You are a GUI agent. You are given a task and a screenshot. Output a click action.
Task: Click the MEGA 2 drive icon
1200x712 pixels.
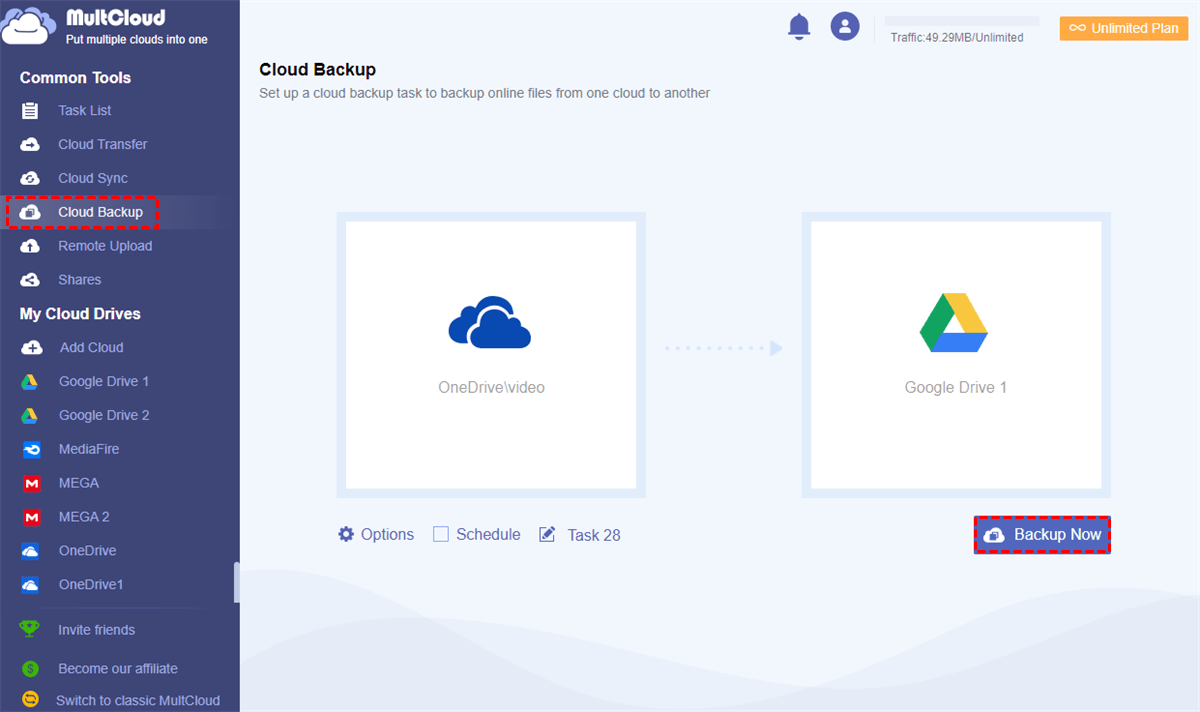(x=31, y=518)
